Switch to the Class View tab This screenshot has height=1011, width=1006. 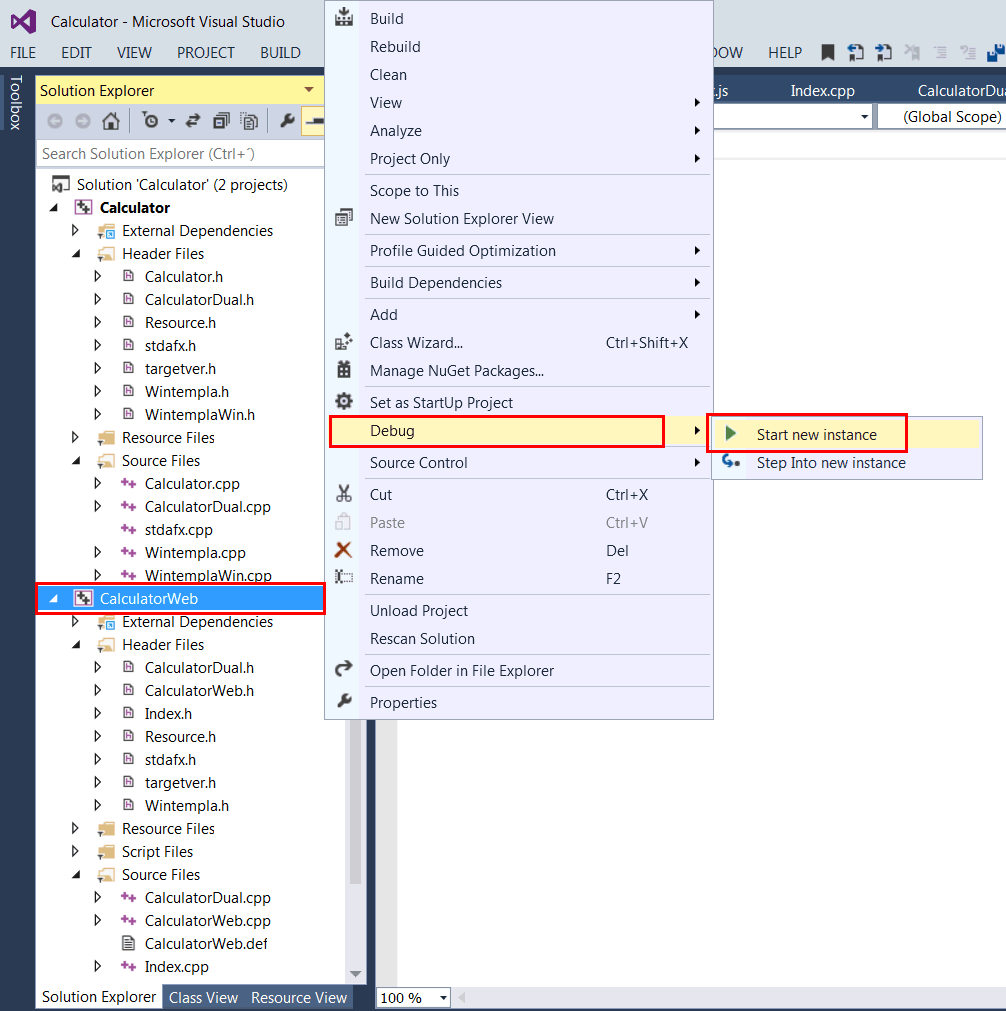click(x=203, y=997)
